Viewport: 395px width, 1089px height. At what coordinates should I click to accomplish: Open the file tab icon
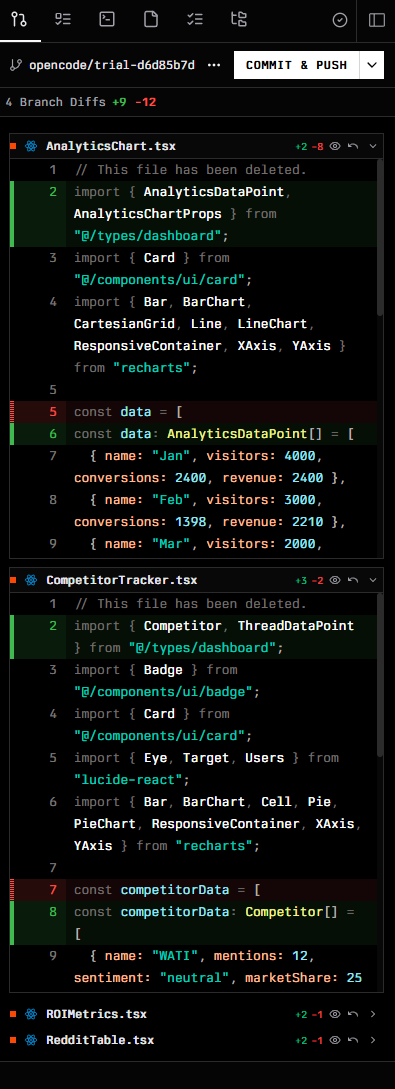[x=151, y=19]
